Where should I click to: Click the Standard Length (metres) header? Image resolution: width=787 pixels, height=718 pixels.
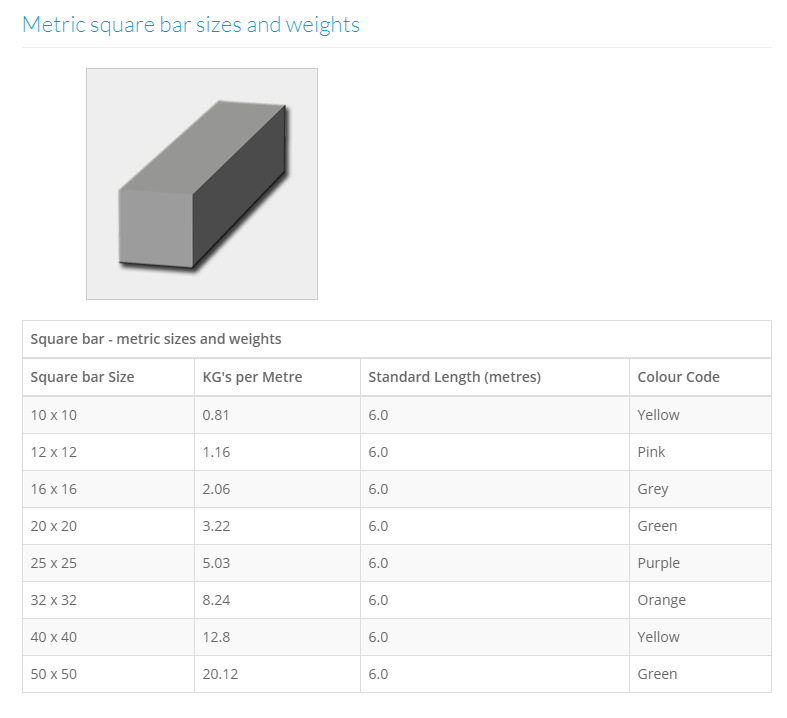(x=454, y=377)
